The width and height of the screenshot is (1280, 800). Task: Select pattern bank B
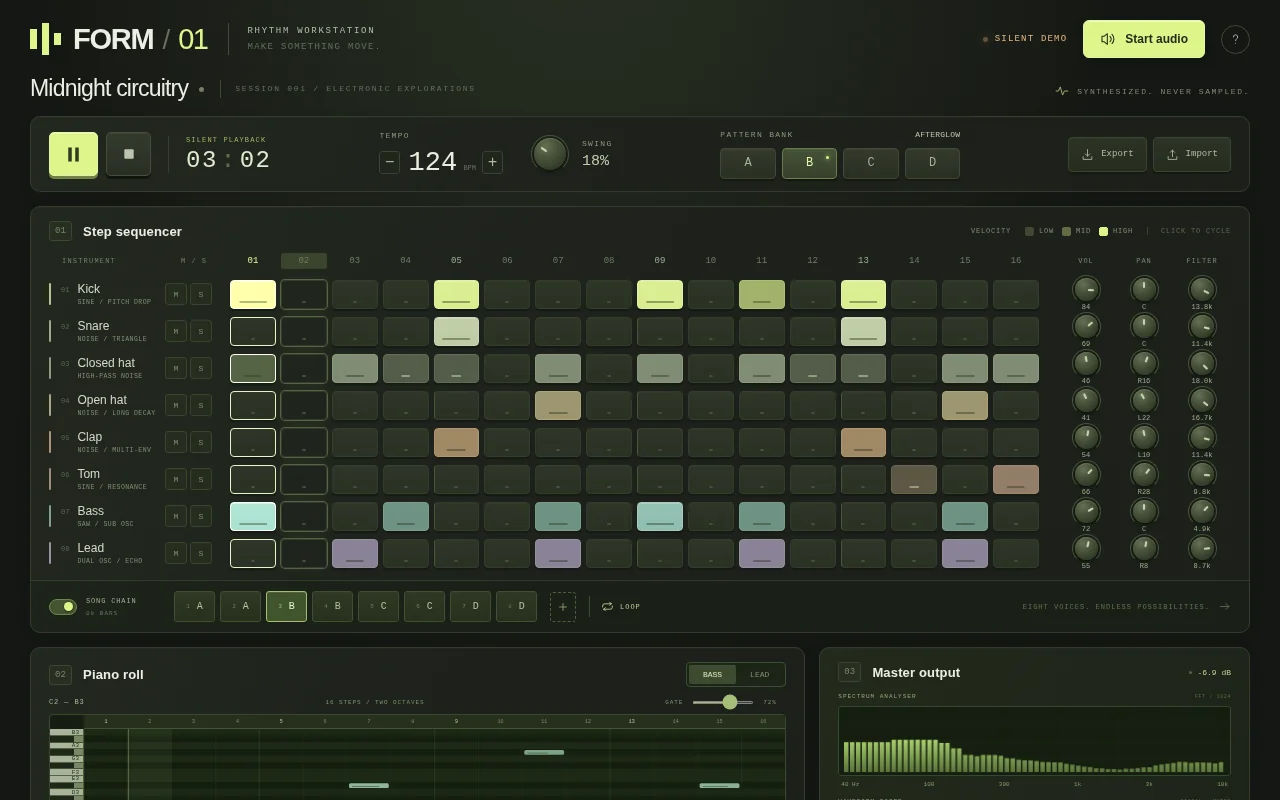(809, 163)
